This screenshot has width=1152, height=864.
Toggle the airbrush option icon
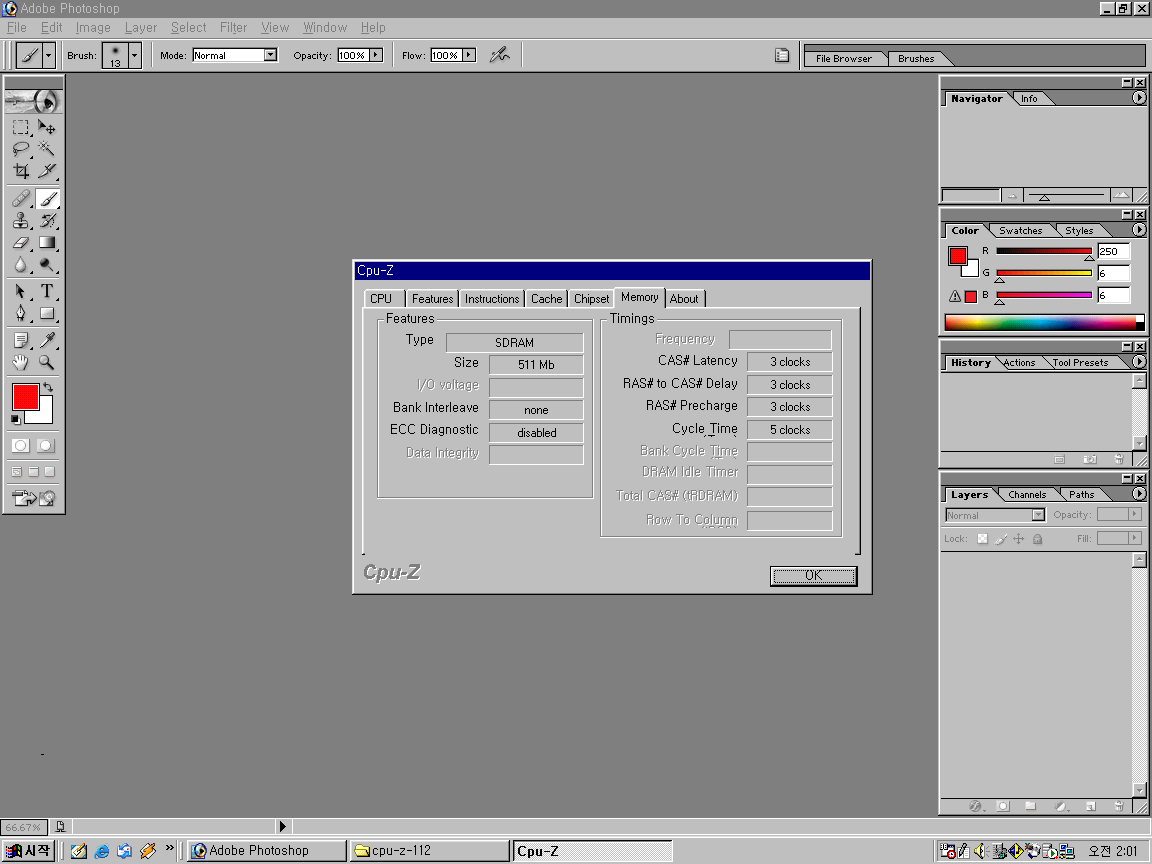point(500,55)
